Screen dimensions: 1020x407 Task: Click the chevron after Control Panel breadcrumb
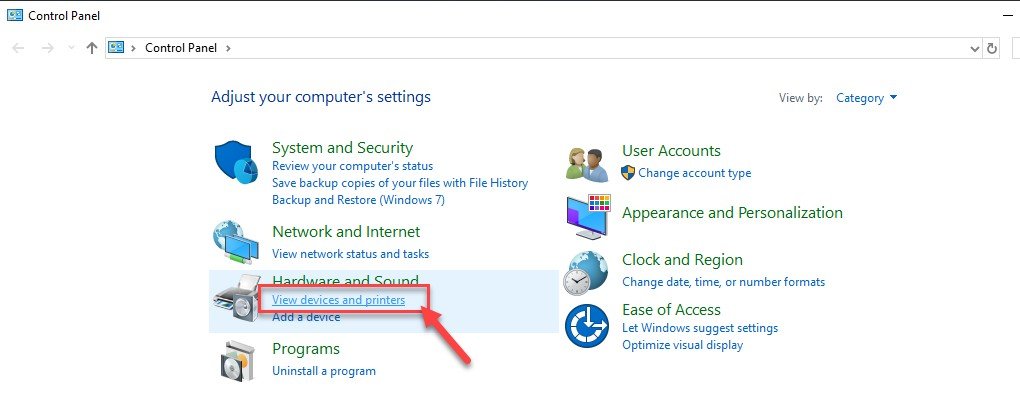[228, 48]
